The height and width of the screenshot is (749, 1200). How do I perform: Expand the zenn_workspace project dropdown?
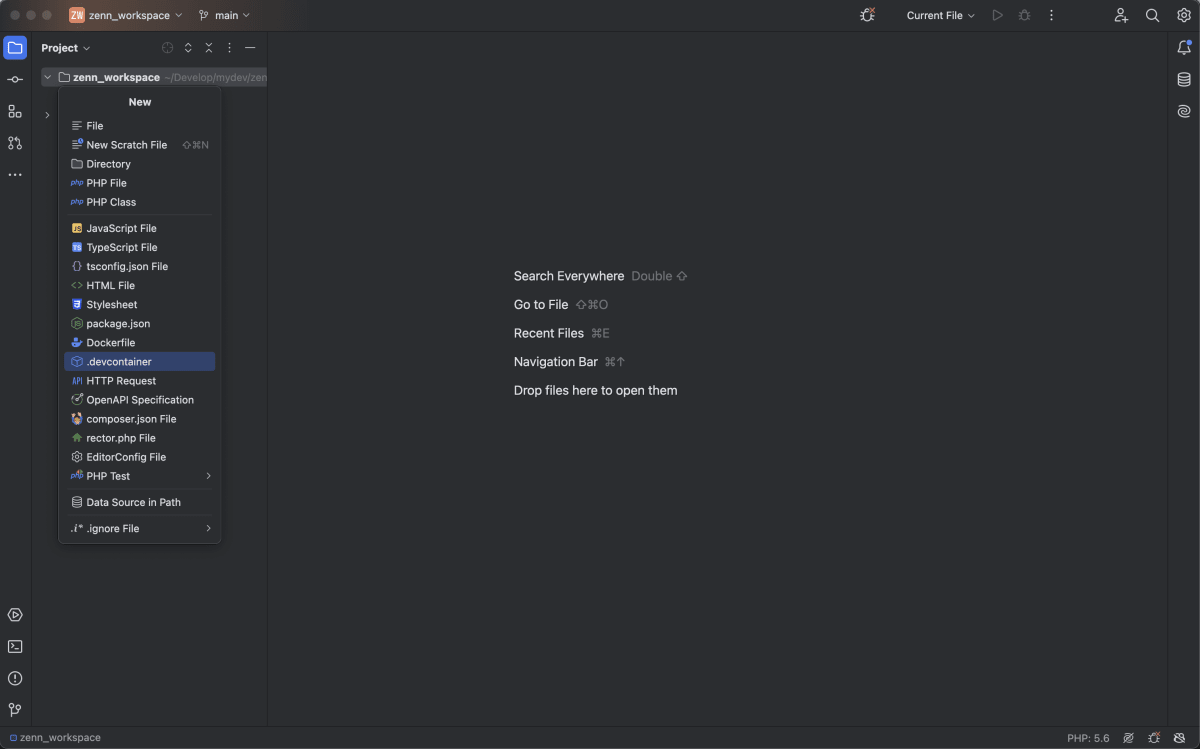pyautogui.click(x=126, y=15)
